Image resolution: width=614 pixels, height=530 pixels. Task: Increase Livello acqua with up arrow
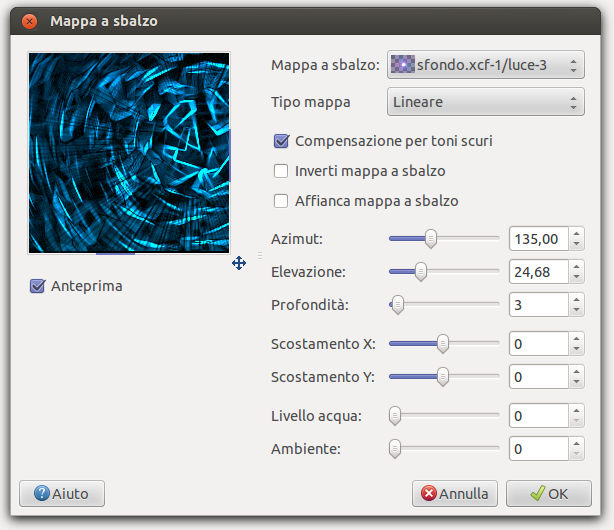tap(576, 411)
